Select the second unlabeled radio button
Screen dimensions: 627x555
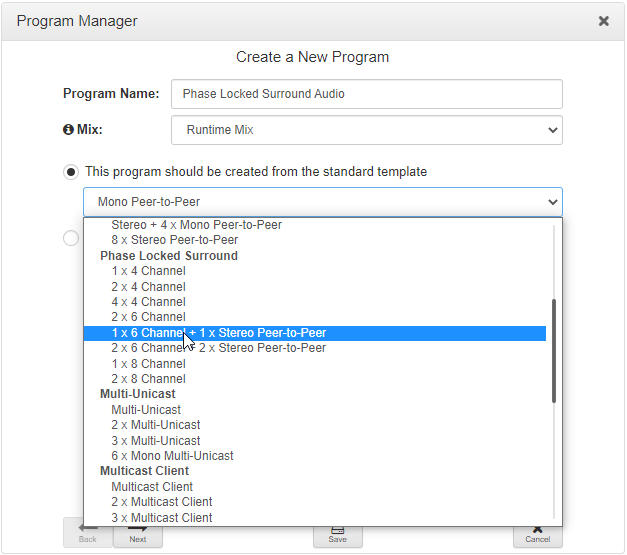point(71,238)
